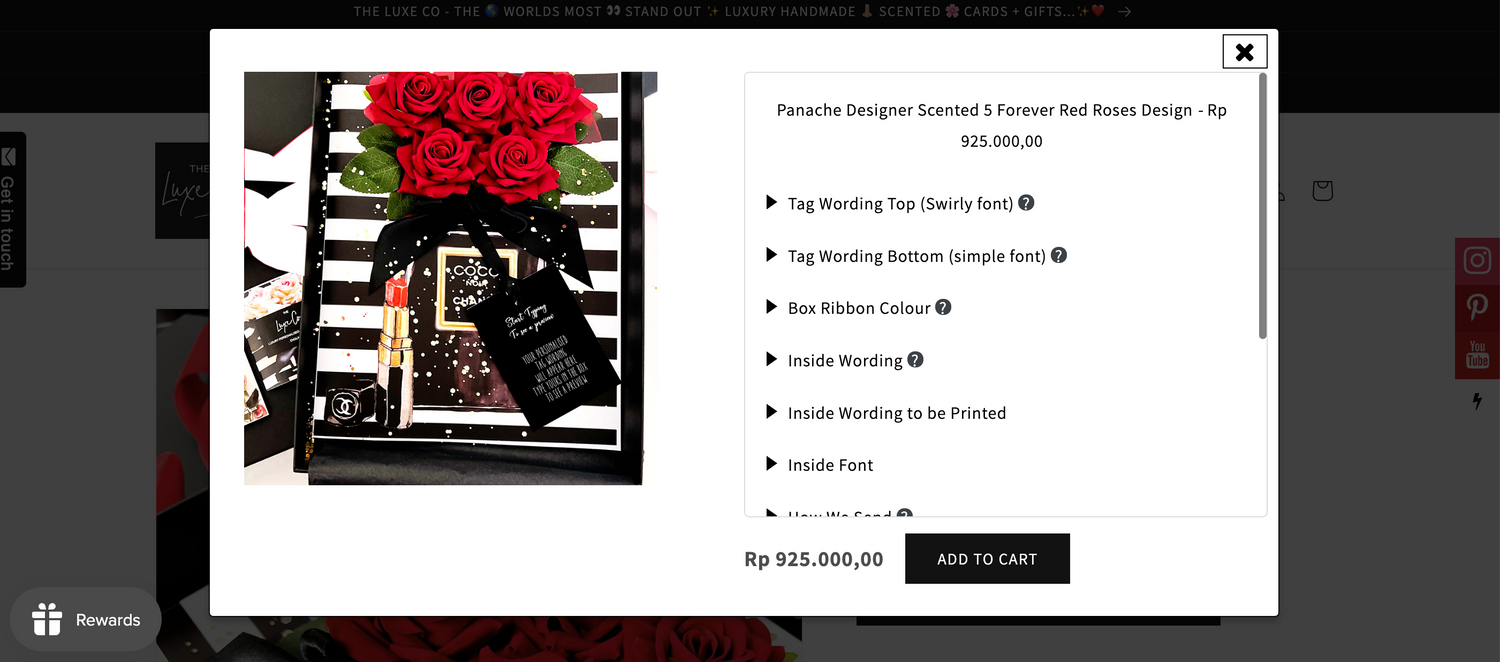Open the Rewards gift widget
Image resolution: width=1500 pixels, height=662 pixels.
[x=85, y=620]
